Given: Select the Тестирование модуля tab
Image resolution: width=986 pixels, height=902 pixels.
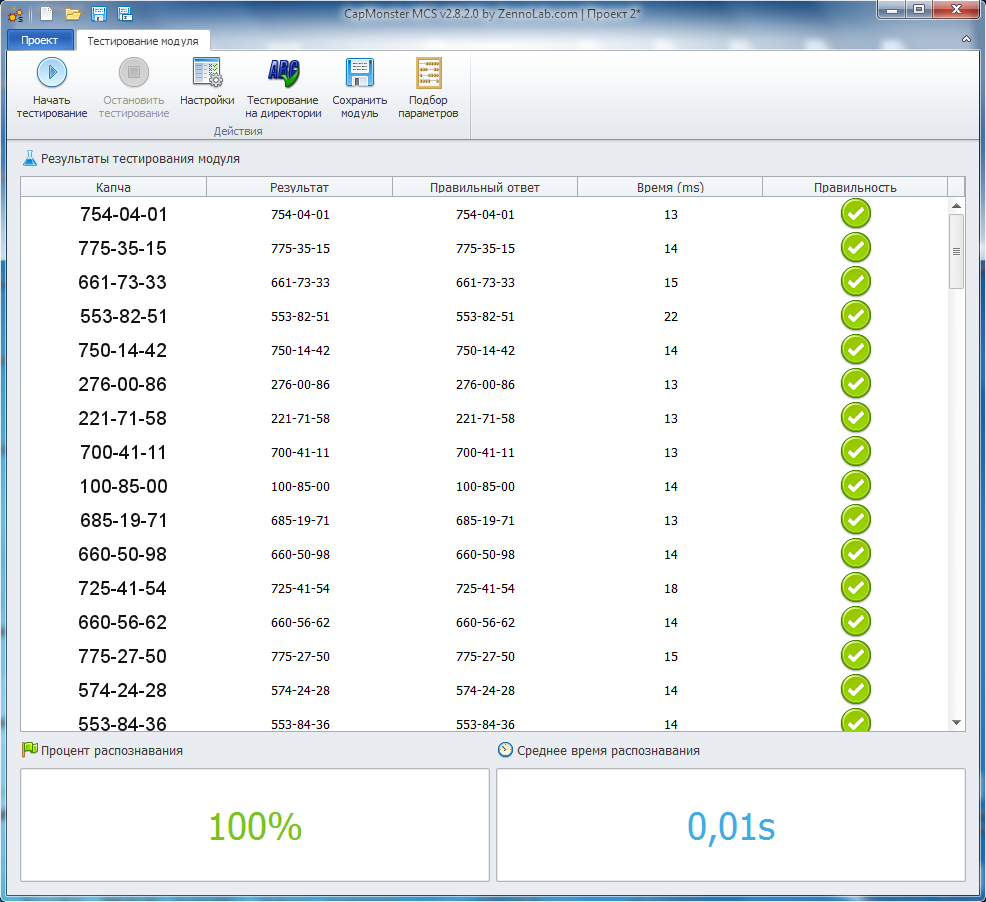Looking at the screenshot, I should [x=143, y=41].
